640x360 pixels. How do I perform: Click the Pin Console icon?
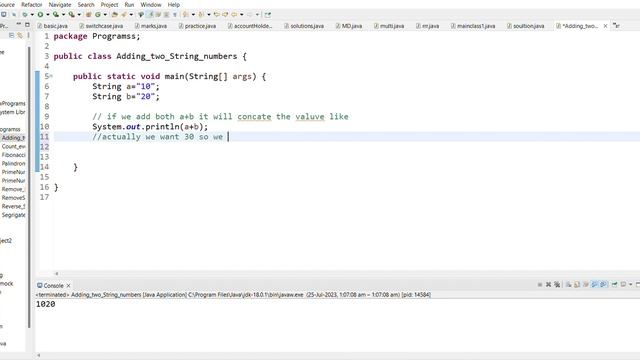[614, 284]
